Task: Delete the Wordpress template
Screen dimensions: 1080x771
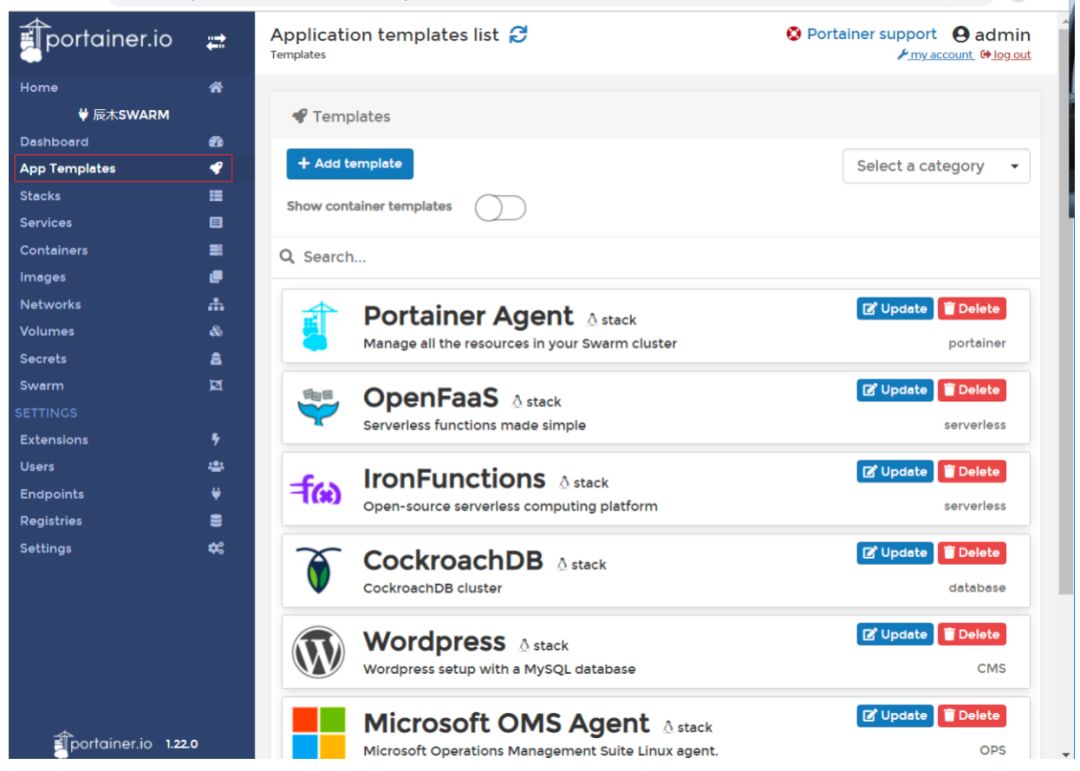Action: pos(972,635)
